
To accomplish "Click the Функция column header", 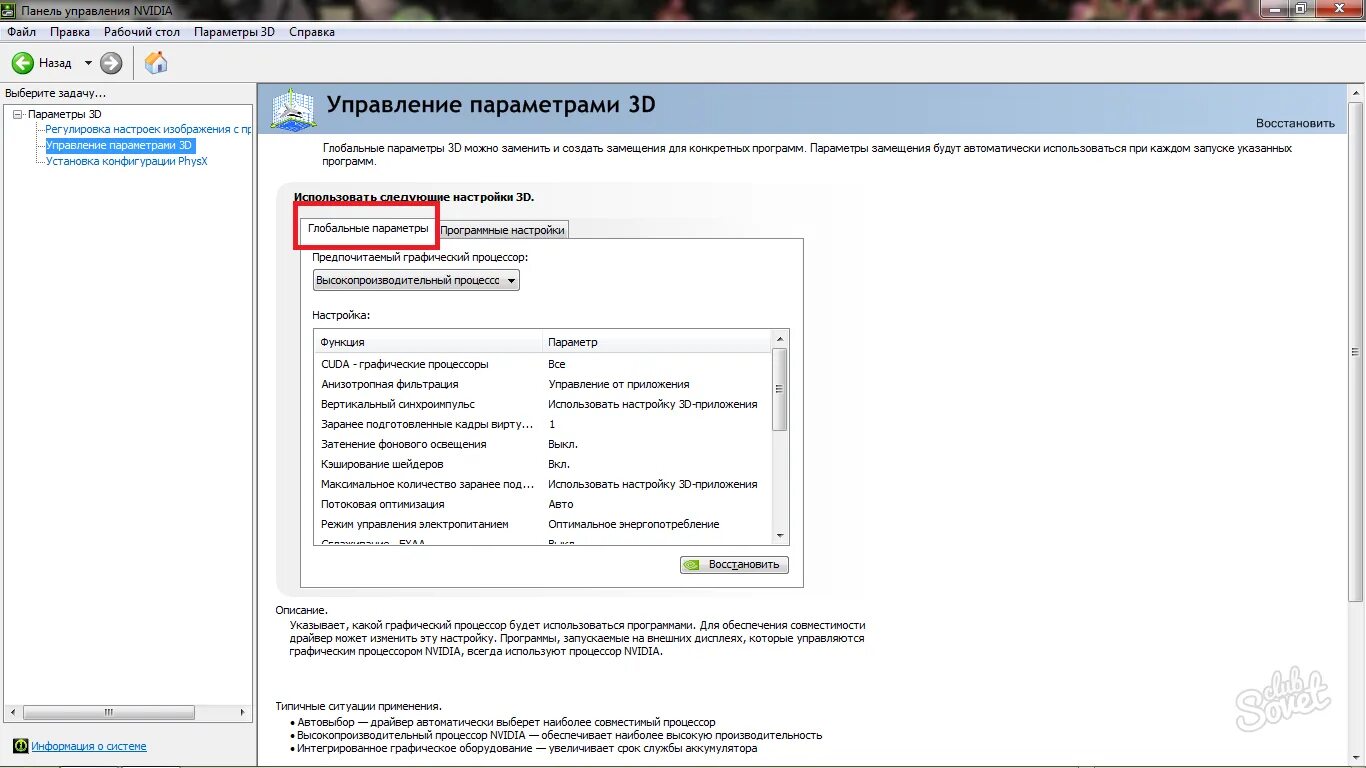I will 428,342.
